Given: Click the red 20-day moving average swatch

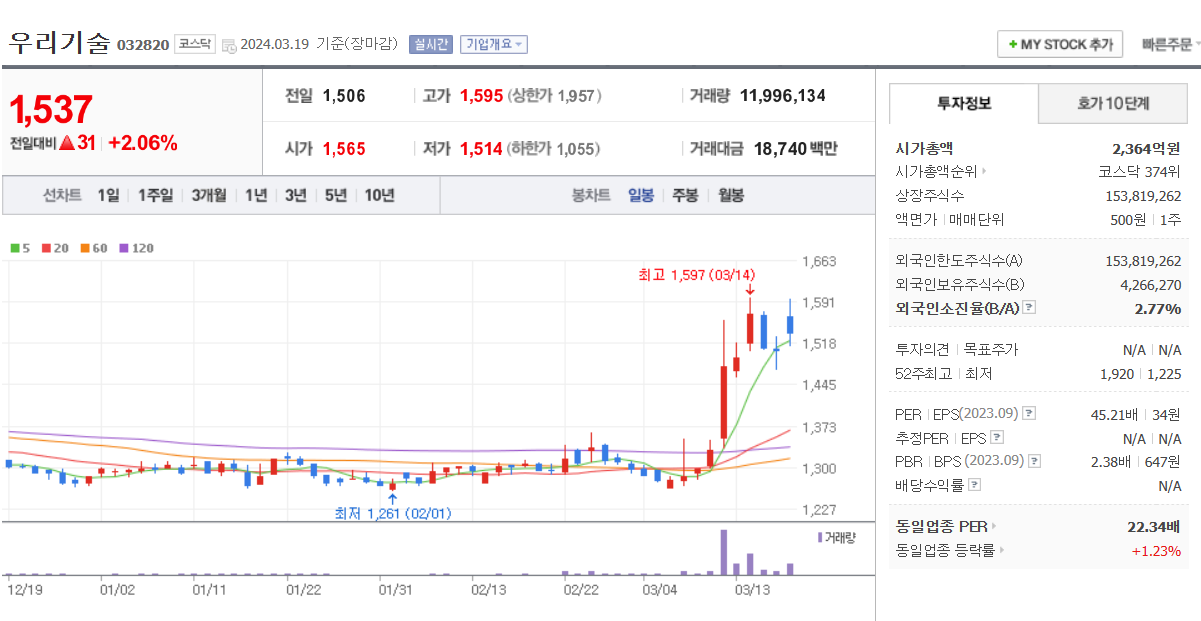Looking at the screenshot, I should [46, 247].
